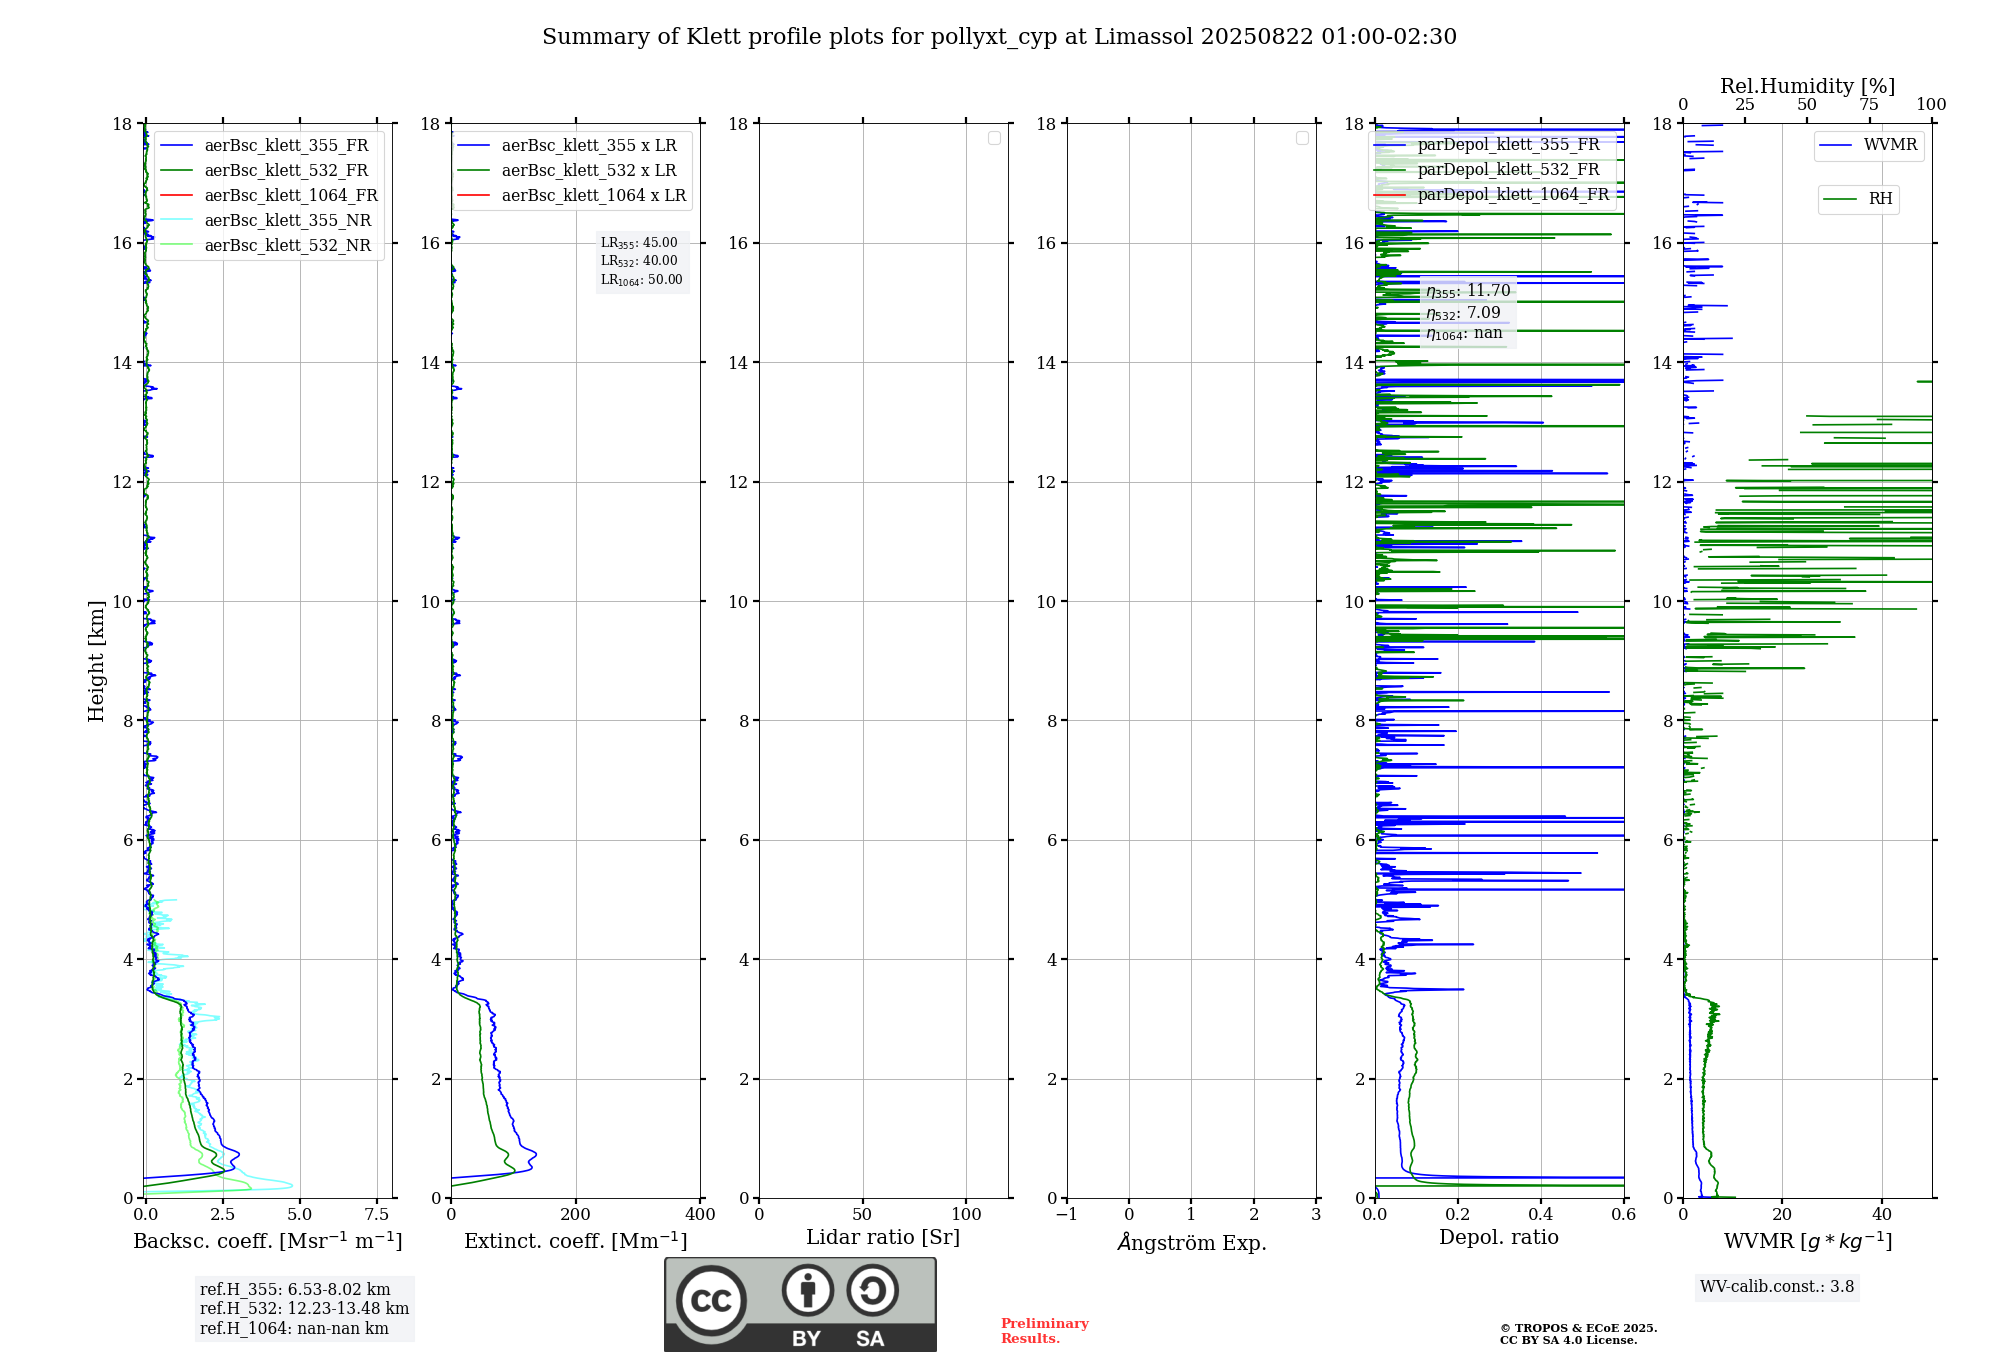This screenshot has height=1360, width=2000.
Task: Click the empty legend box in Ångström panel
Action: [x=1302, y=138]
